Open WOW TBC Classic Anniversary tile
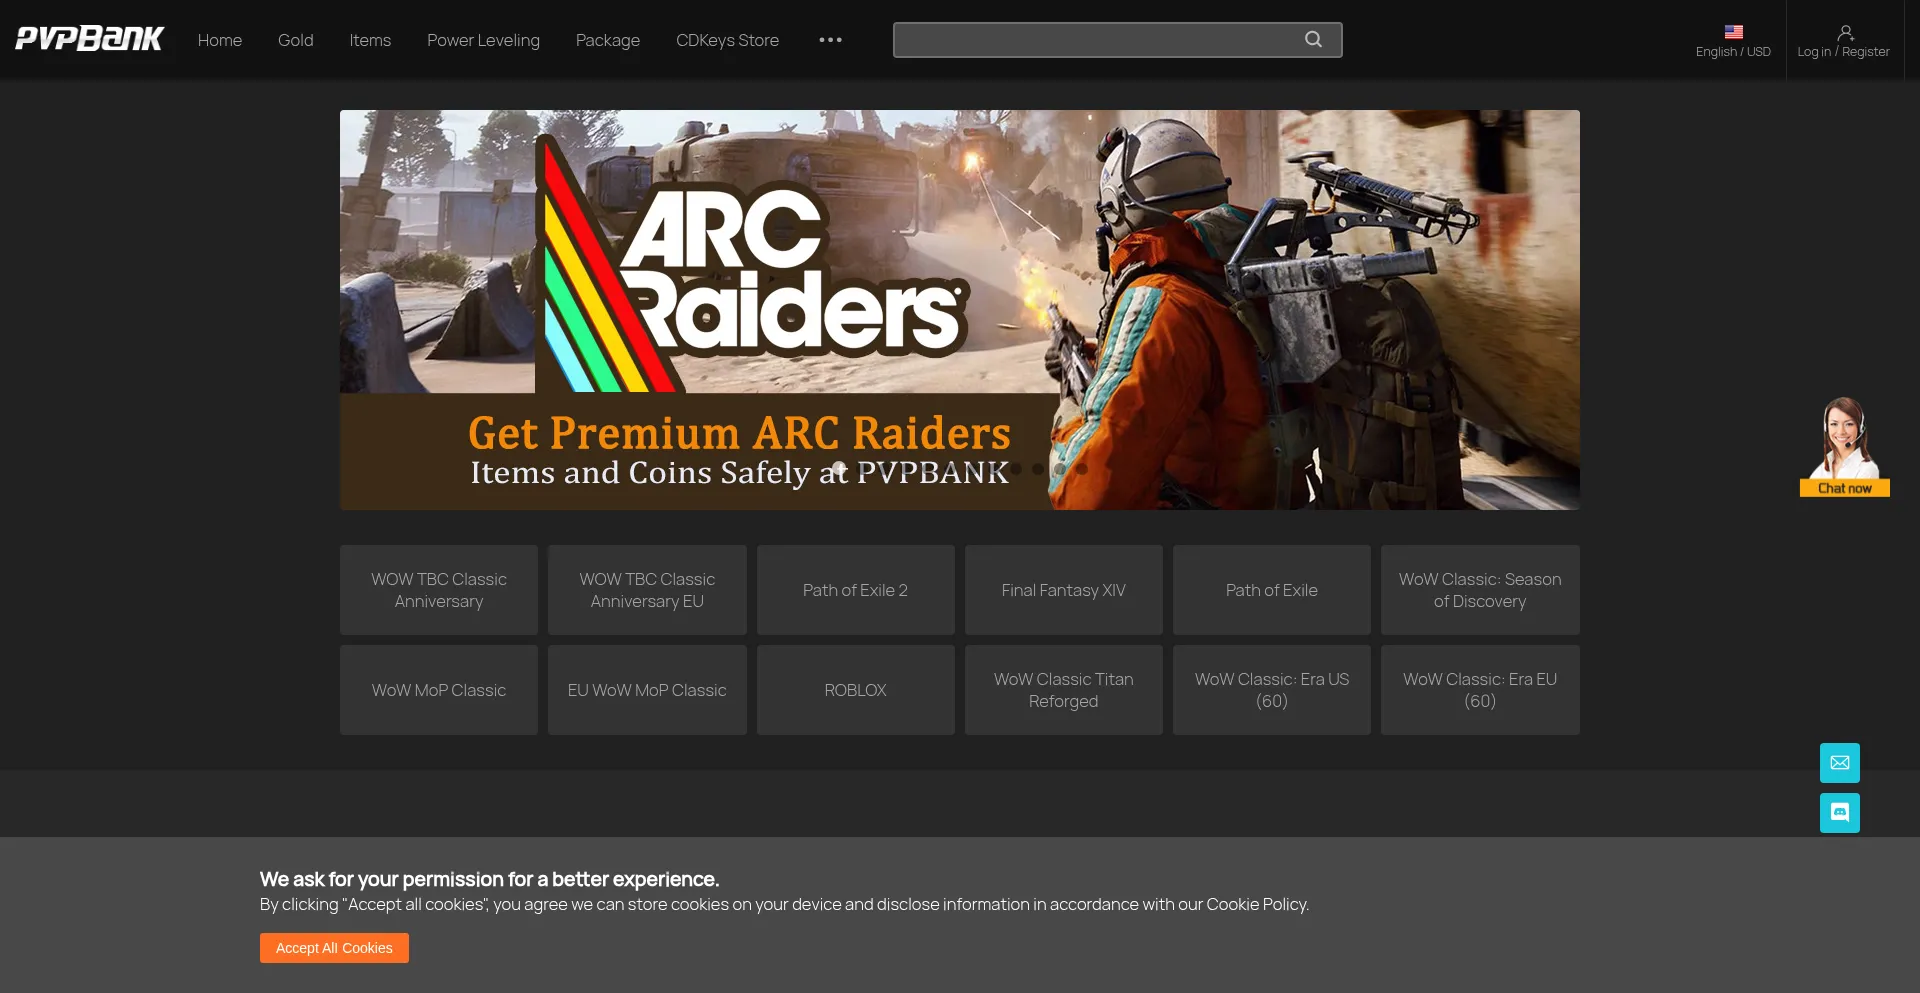The width and height of the screenshot is (1920, 993). 439,590
